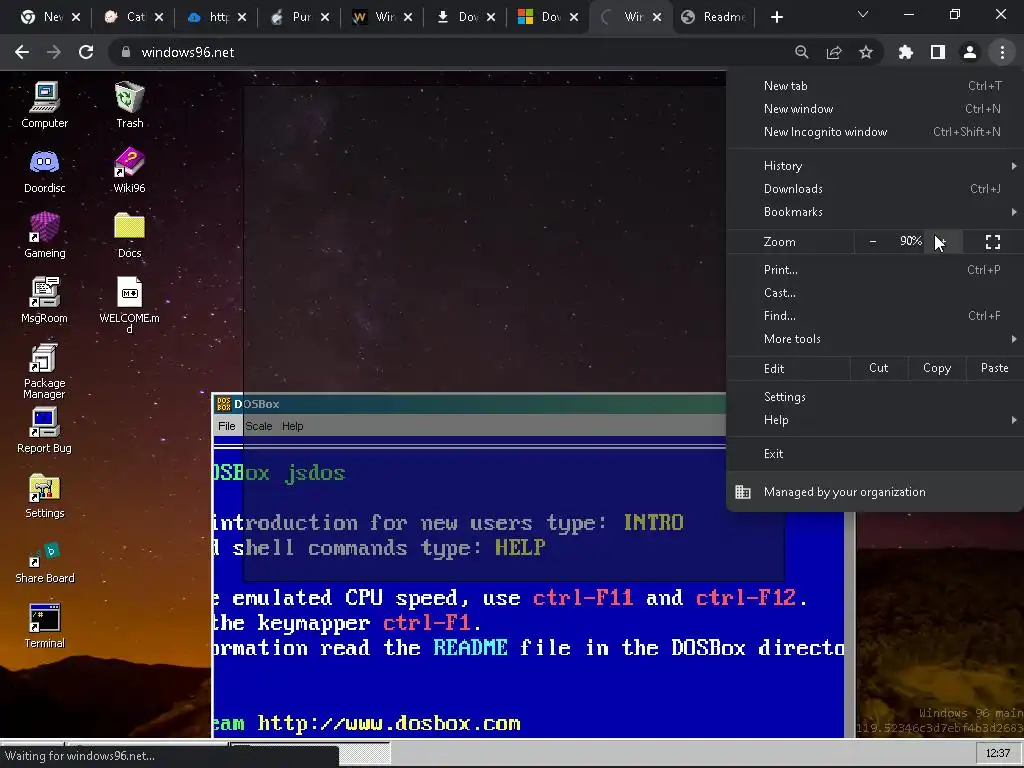Open a New Incognito window
The height and width of the screenshot is (768, 1024).
pos(875,132)
